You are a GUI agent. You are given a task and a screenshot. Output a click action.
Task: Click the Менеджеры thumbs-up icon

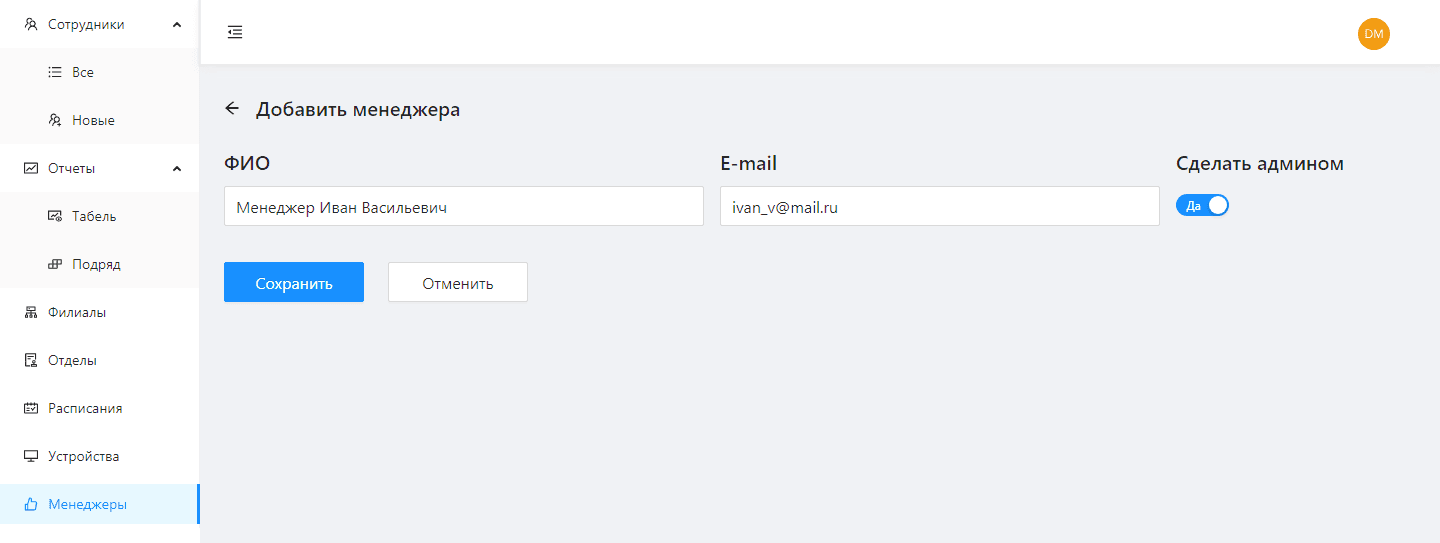click(x=30, y=504)
